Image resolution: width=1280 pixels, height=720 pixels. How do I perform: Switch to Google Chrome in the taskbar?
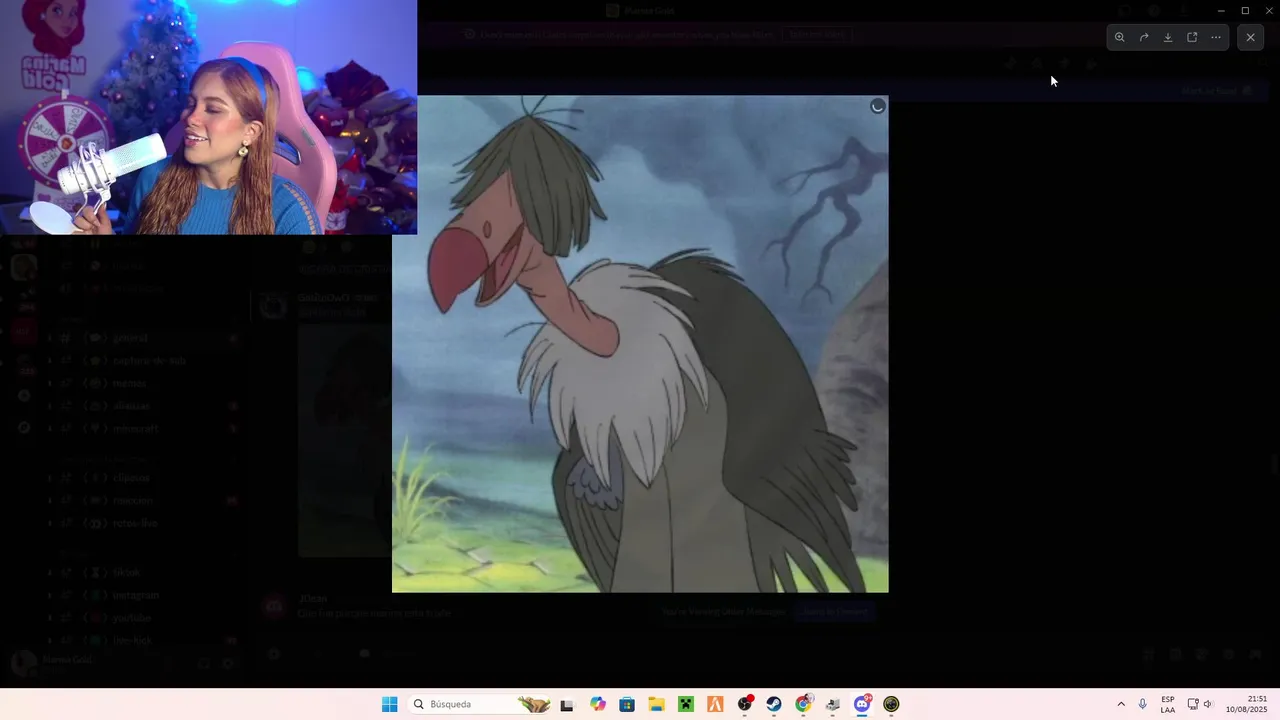(x=803, y=704)
